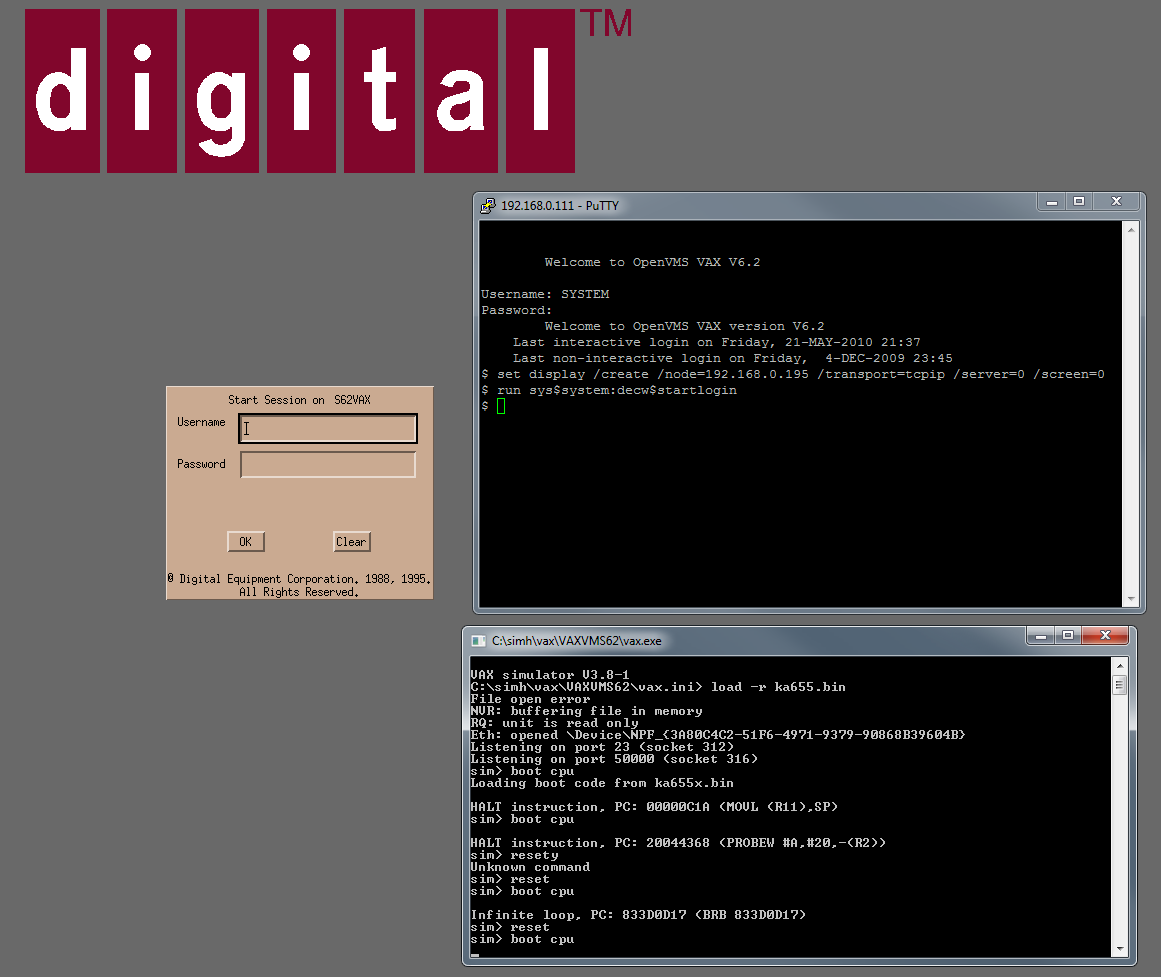1161x977 pixels.
Task: Click the PuTTY scrollbar down arrow
Action: click(1131, 598)
